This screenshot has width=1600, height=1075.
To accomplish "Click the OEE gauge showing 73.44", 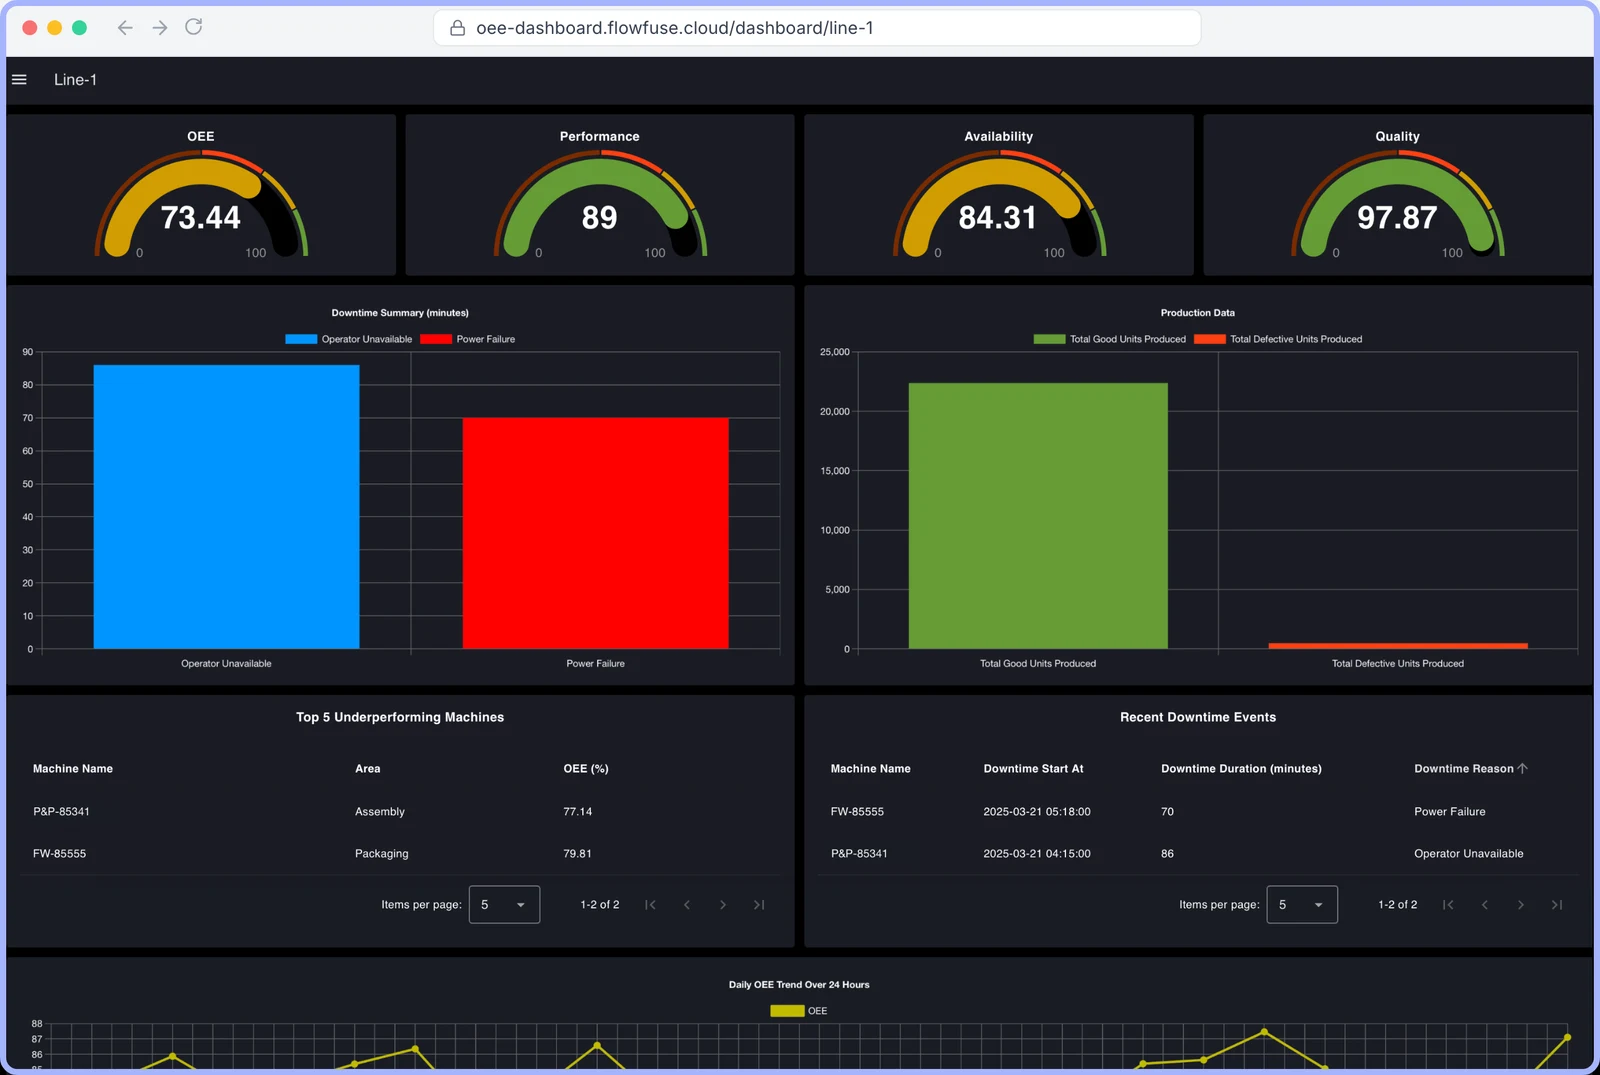I will (x=201, y=205).
